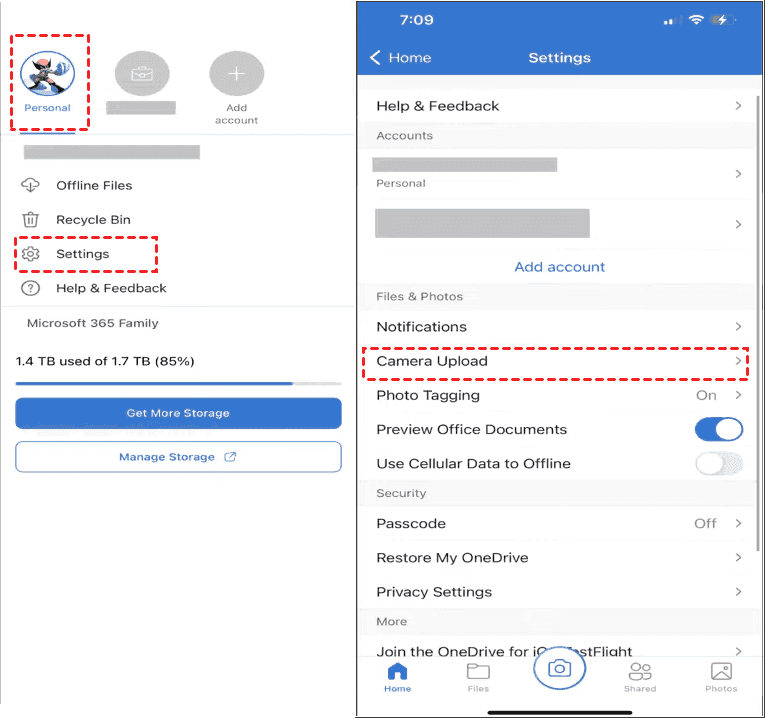Switch to the Shared tab label
This screenshot has height=718, width=765.
640,689
